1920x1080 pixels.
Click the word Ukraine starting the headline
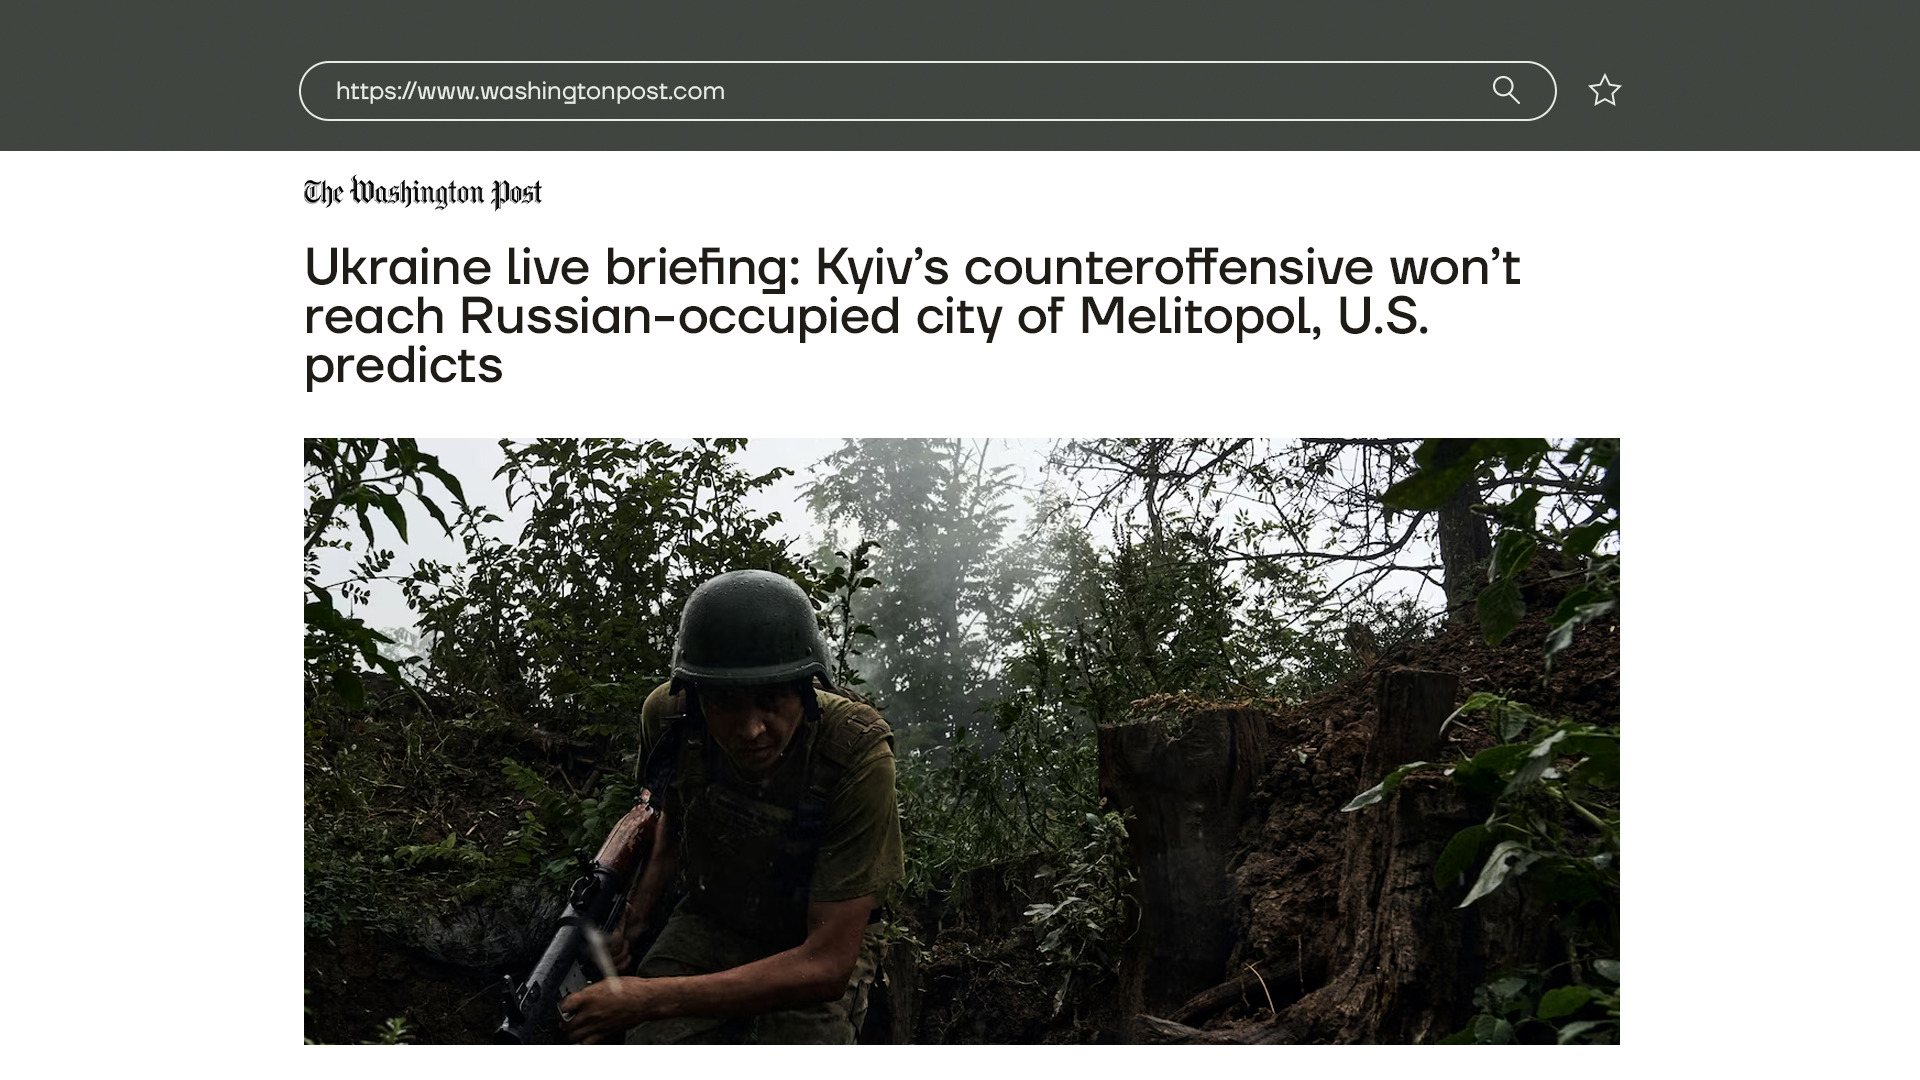[398, 267]
